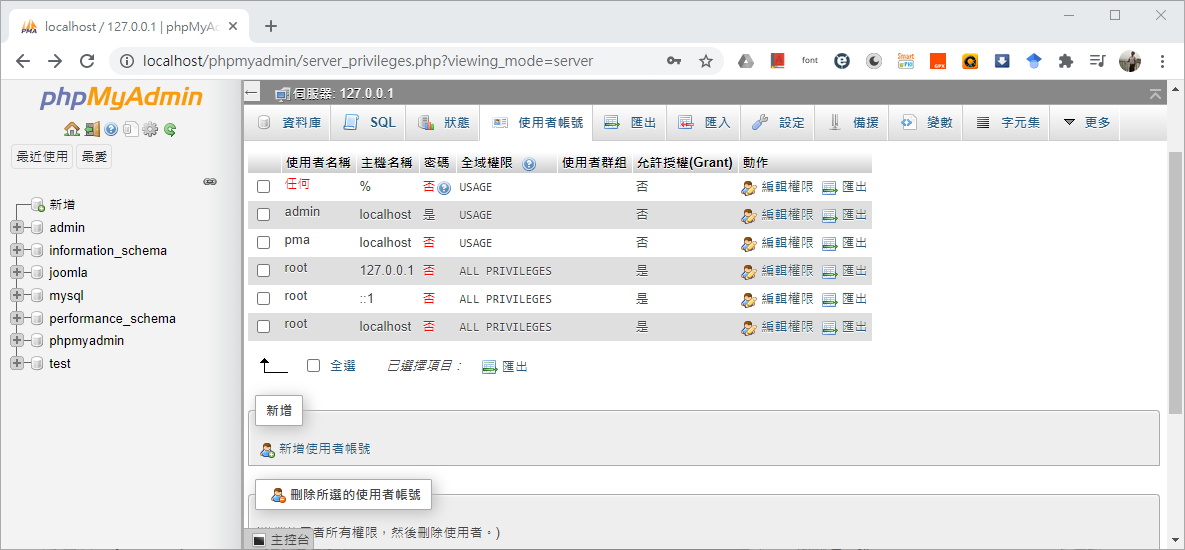Click the phpMyAdmin home icon

coord(72,129)
